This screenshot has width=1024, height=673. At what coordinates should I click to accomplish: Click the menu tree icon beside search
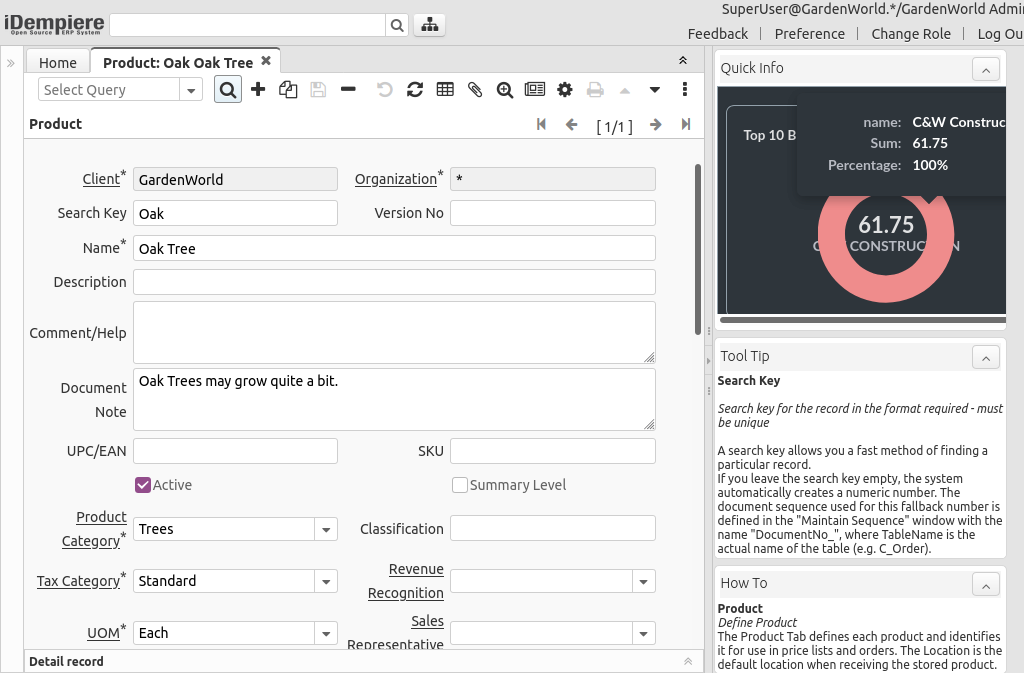pyautogui.click(x=429, y=25)
